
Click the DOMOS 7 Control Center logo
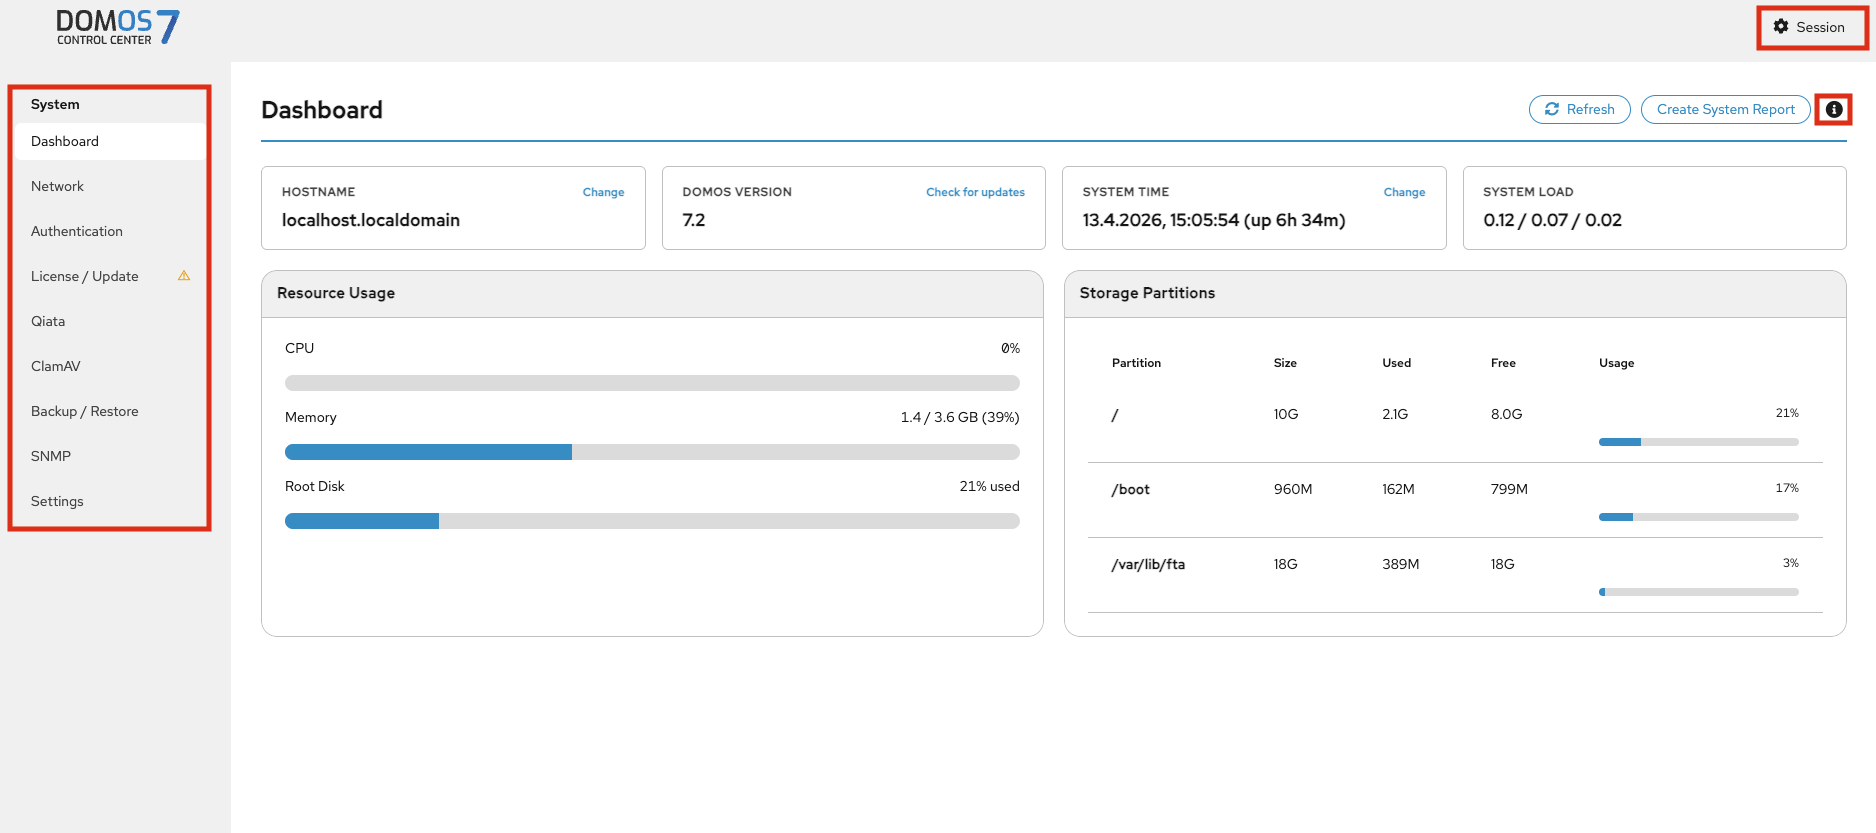click(x=118, y=27)
